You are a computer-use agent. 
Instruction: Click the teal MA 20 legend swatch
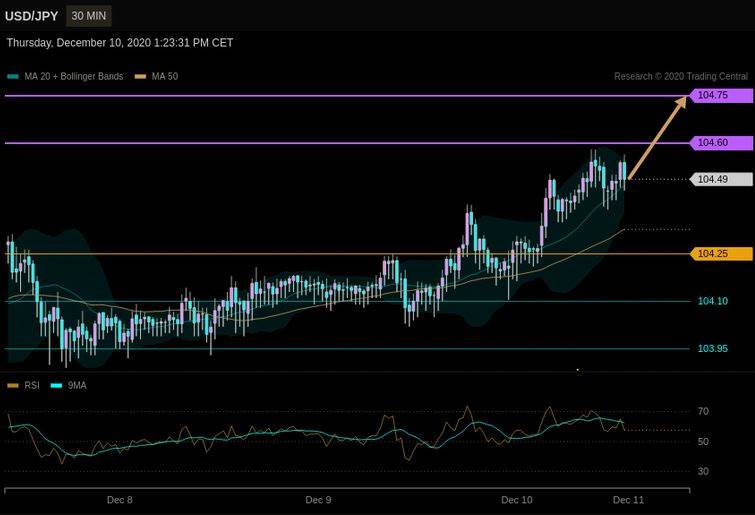(13, 77)
